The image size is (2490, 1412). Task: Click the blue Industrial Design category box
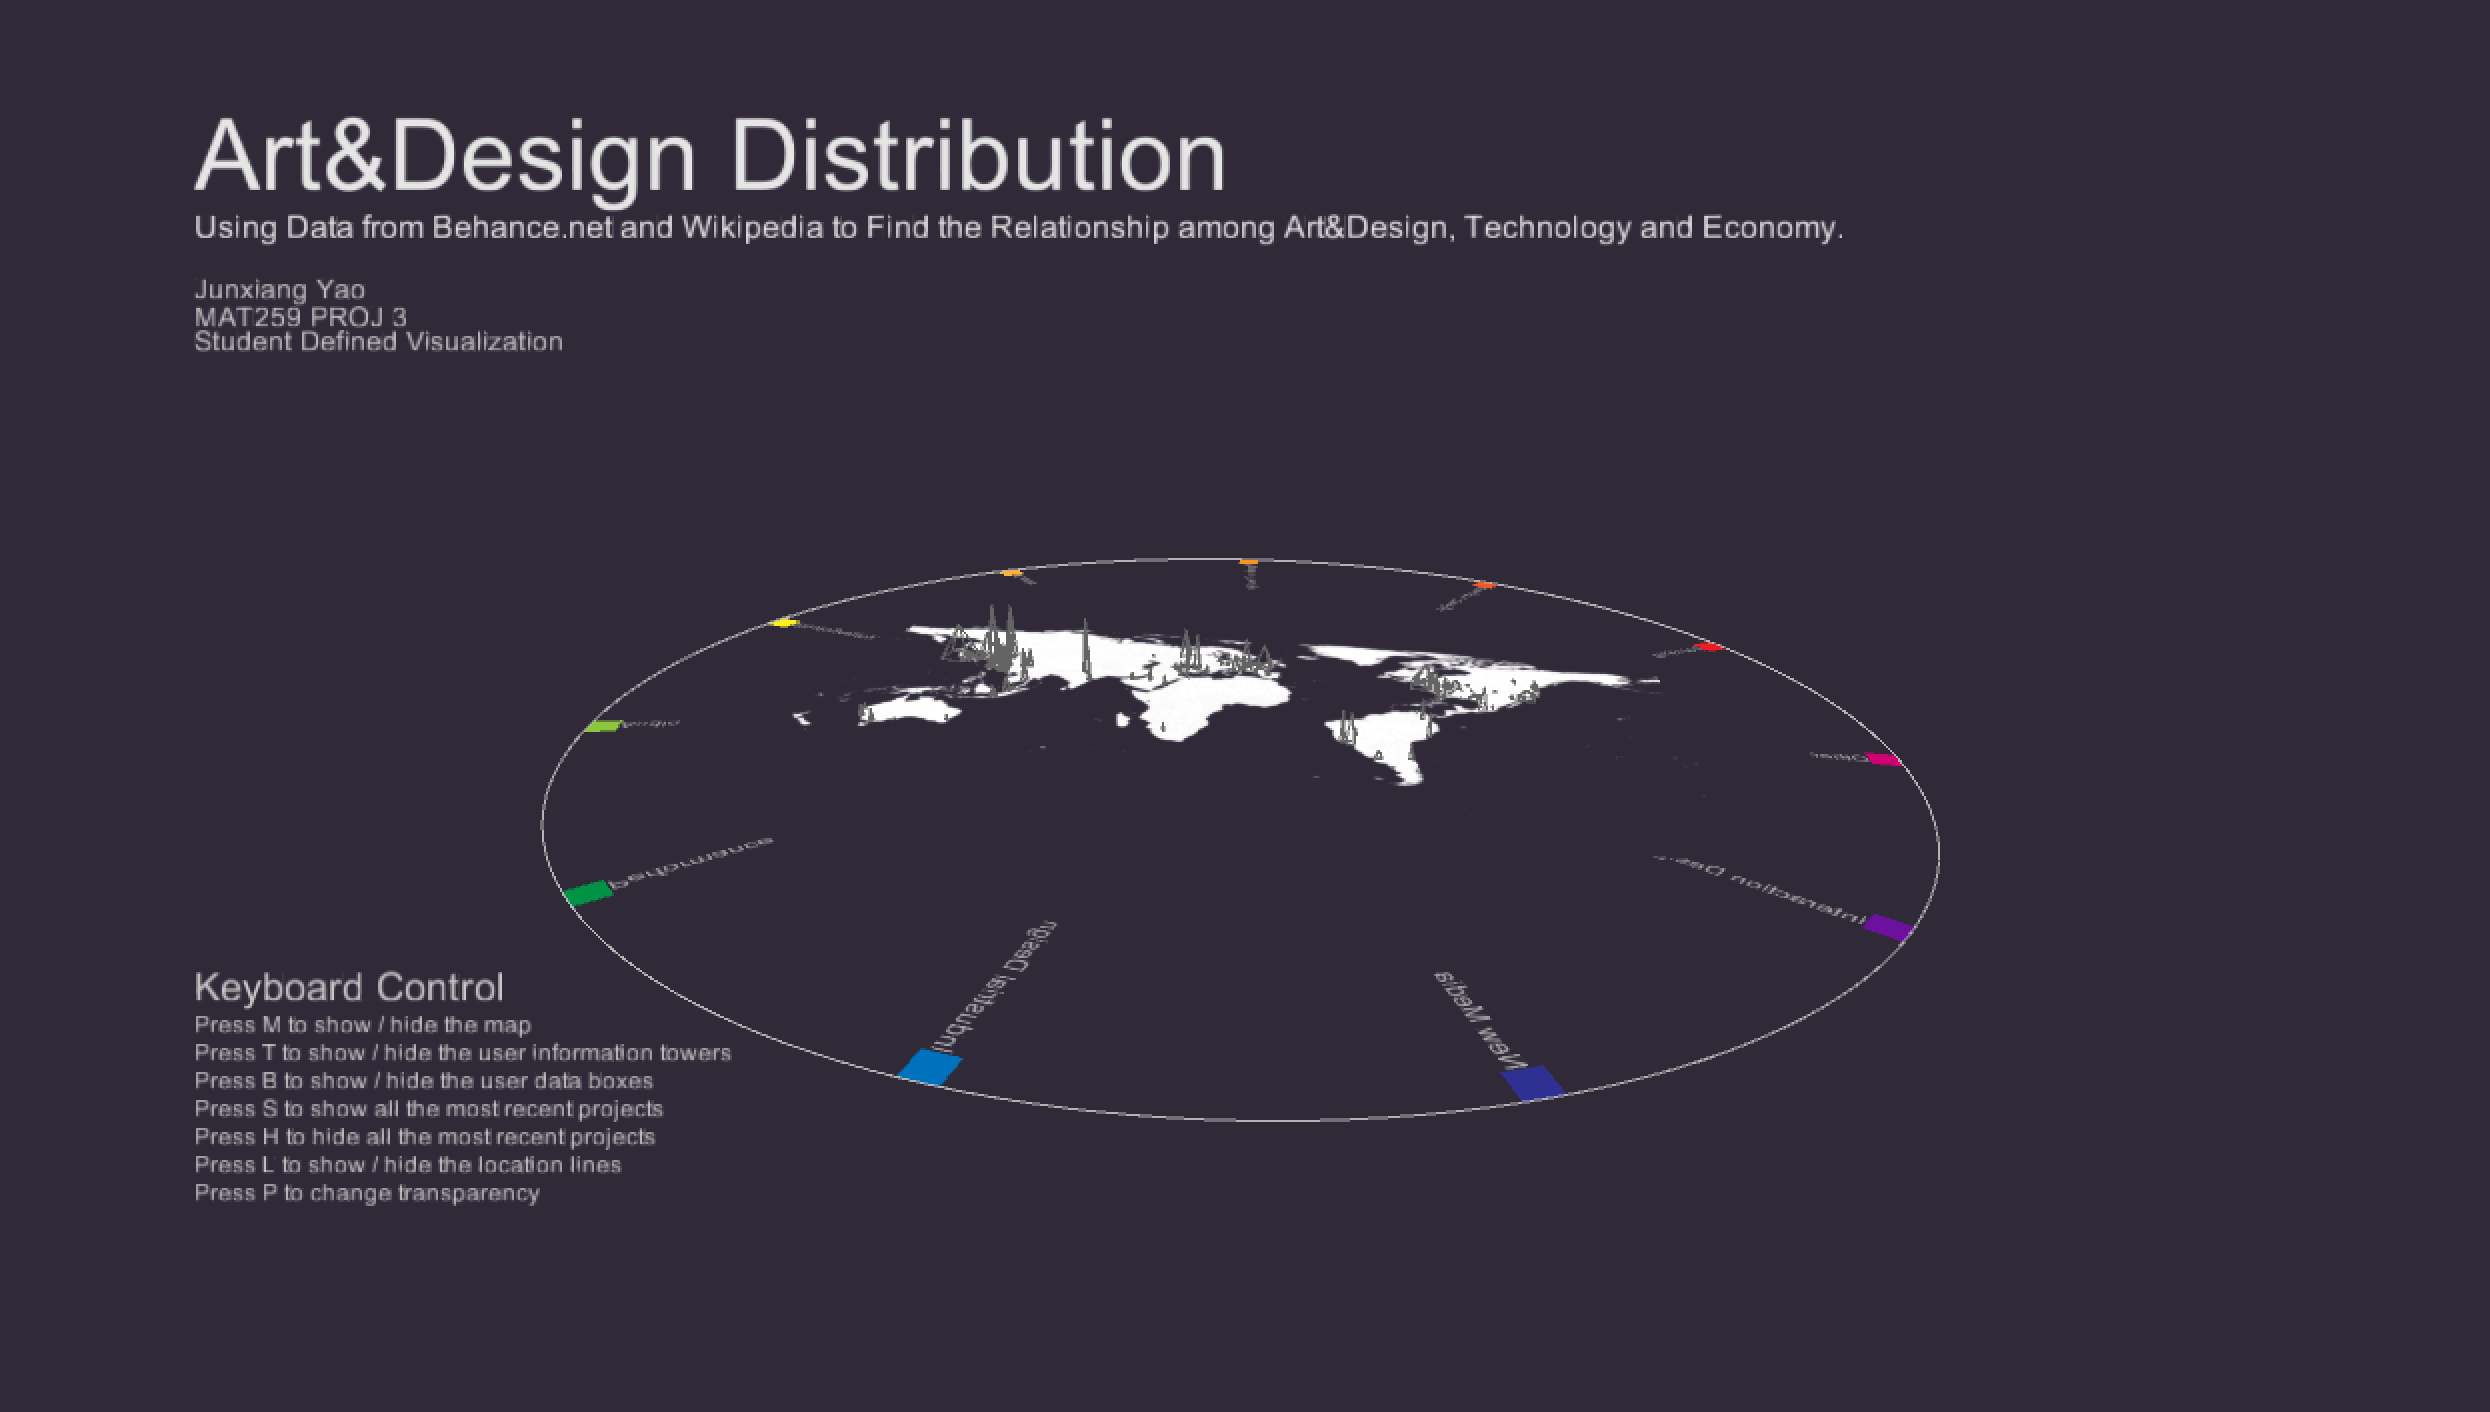(x=930, y=1066)
